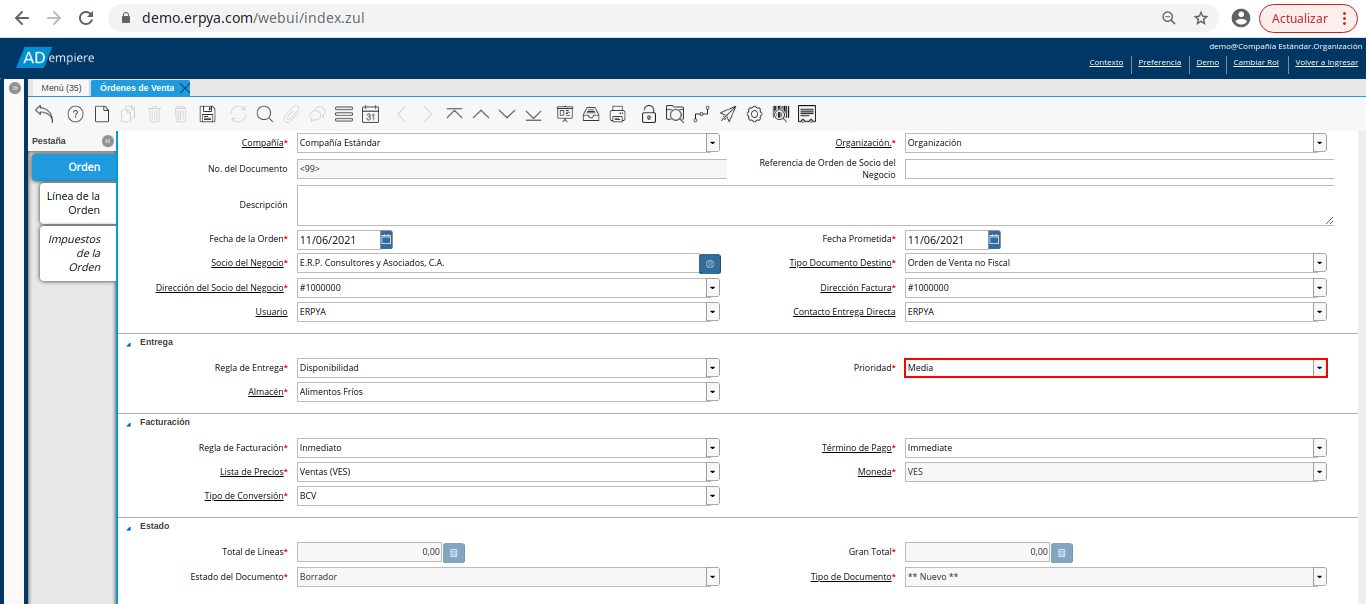Click the process gear icon in the toolbar
Screen dimensions: 1366x604
pyautogui.click(x=755, y=114)
